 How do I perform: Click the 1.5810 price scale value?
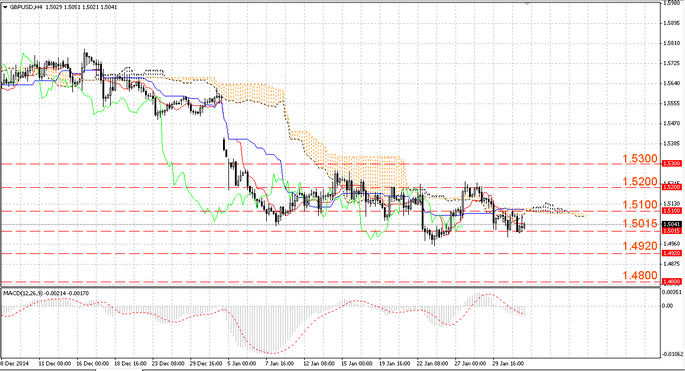coord(671,43)
